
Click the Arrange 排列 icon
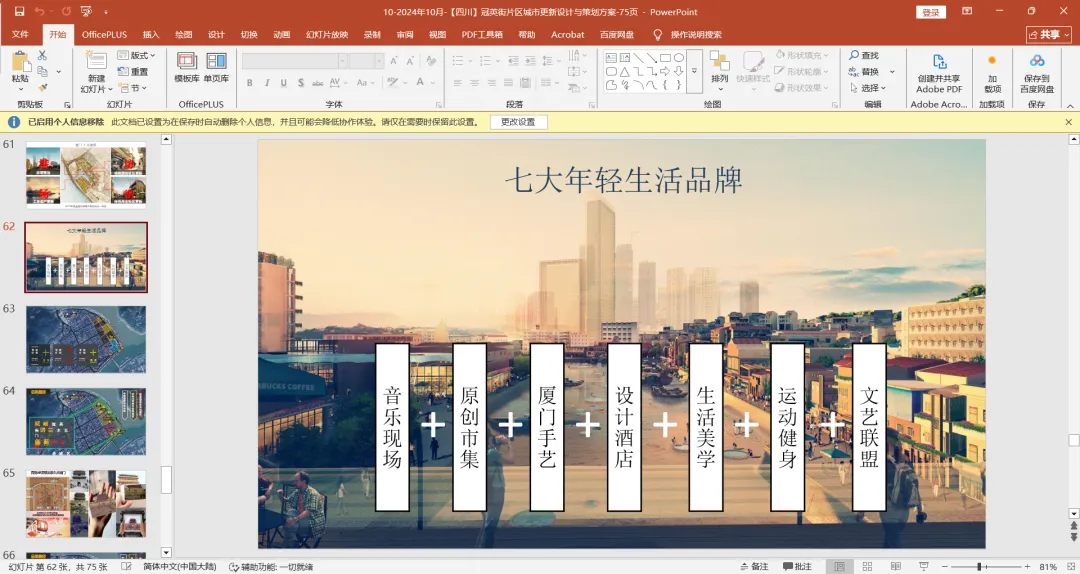coord(720,62)
